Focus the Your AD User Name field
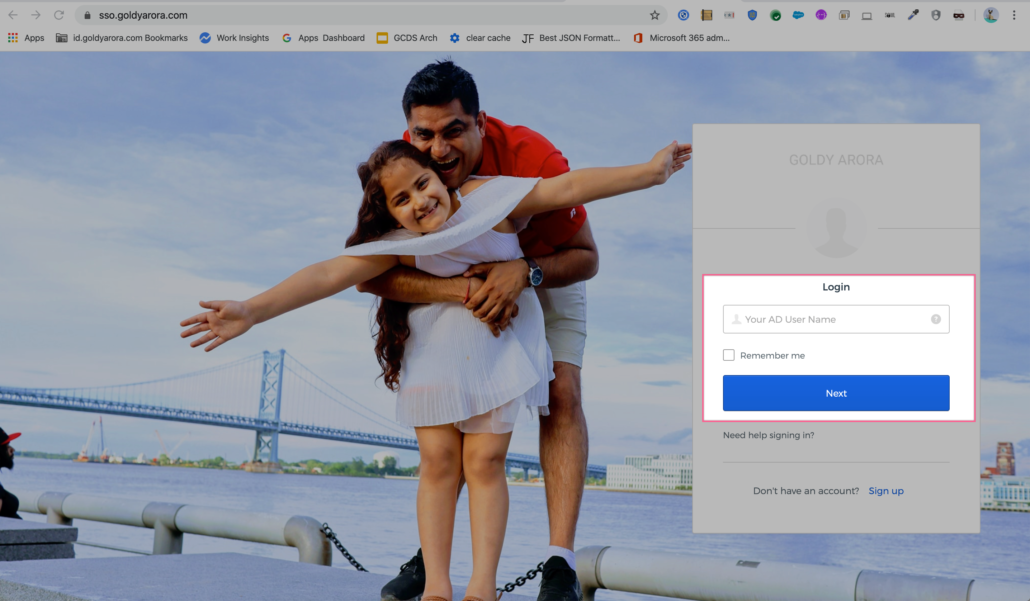Image resolution: width=1030 pixels, height=601 pixels. tap(836, 319)
